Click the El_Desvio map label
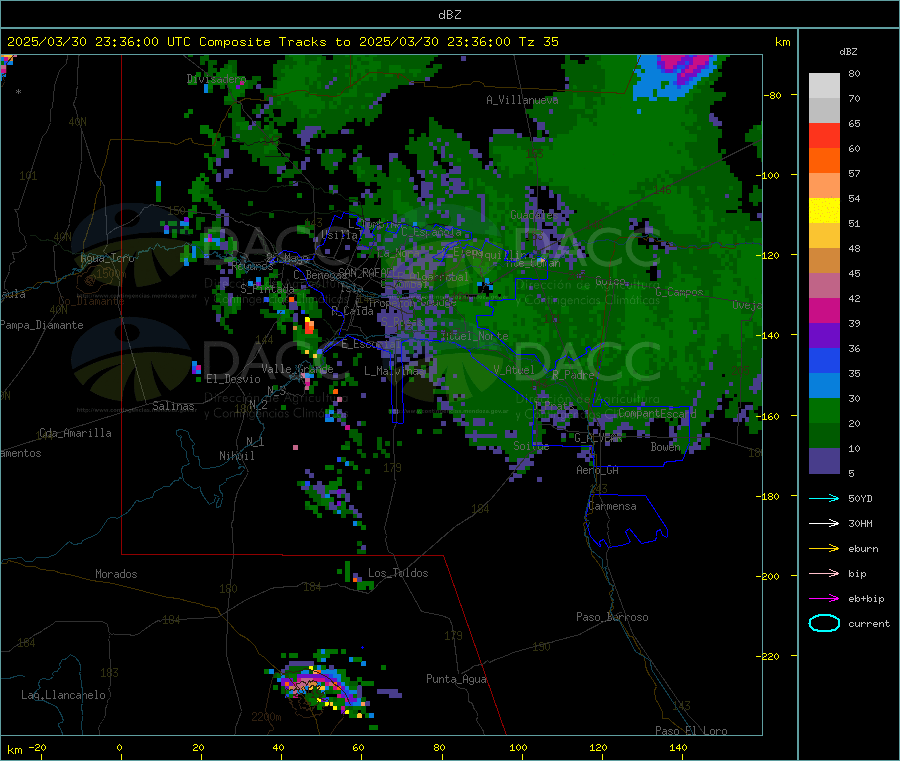 click(233, 379)
